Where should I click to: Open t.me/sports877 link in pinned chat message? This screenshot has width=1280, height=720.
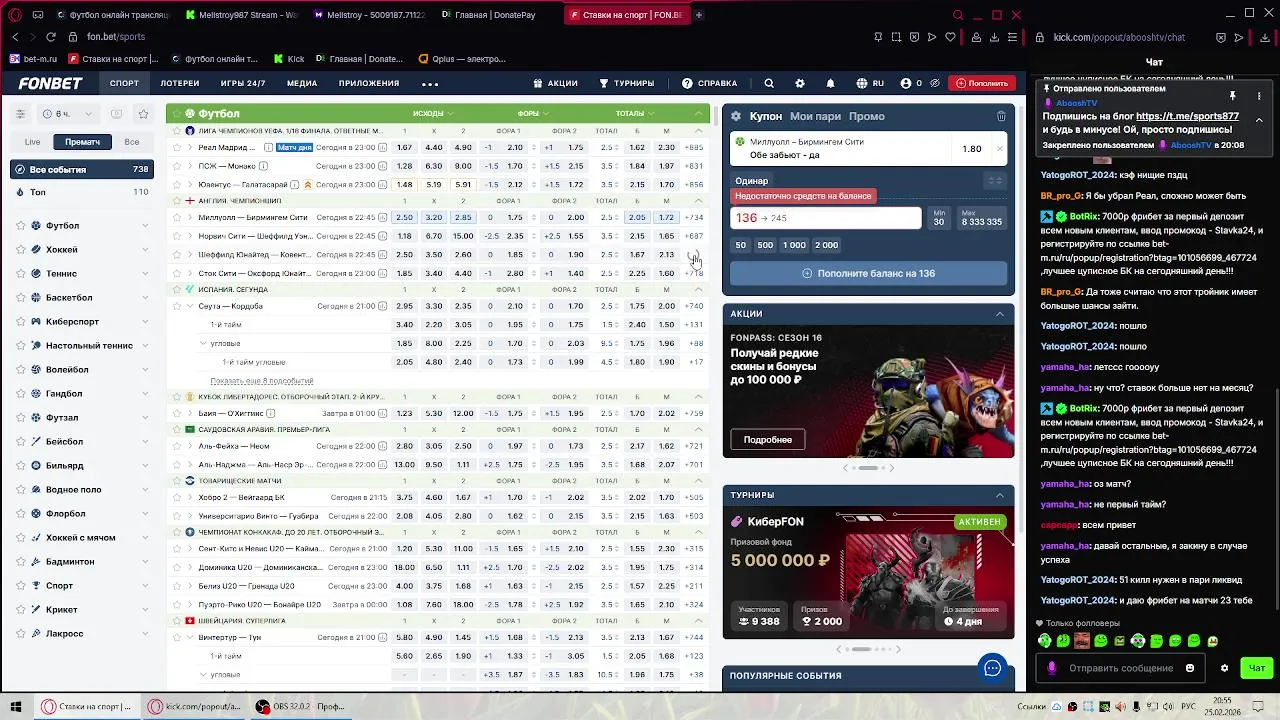[x=1187, y=116]
